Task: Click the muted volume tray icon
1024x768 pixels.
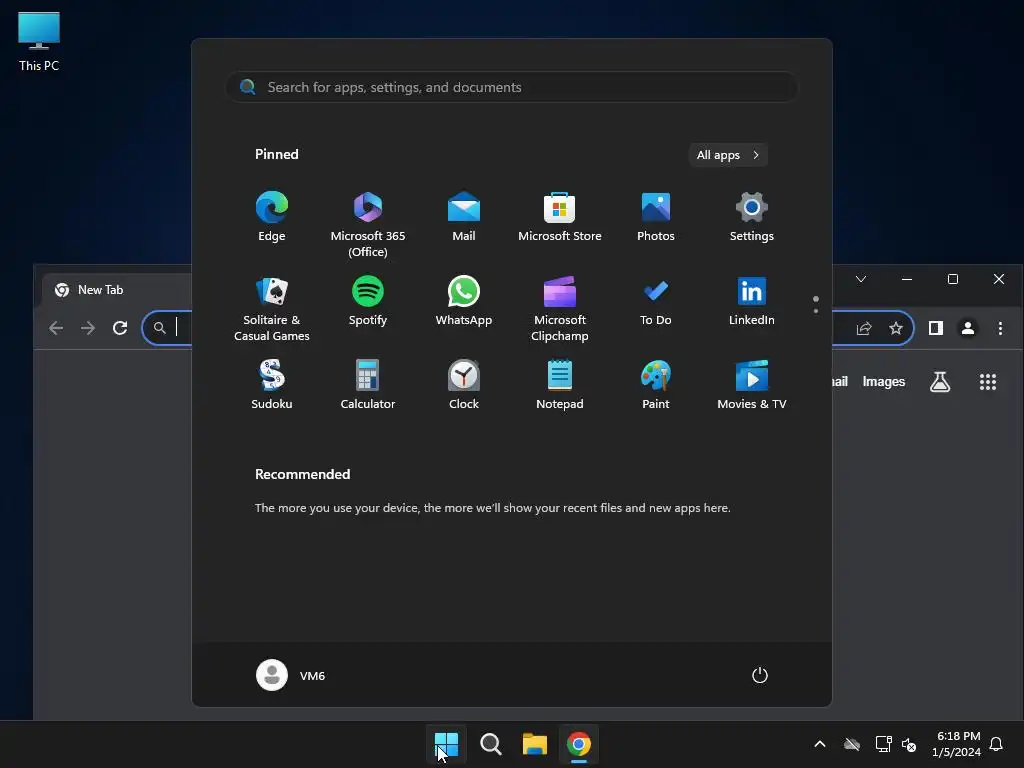Action: (908, 744)
